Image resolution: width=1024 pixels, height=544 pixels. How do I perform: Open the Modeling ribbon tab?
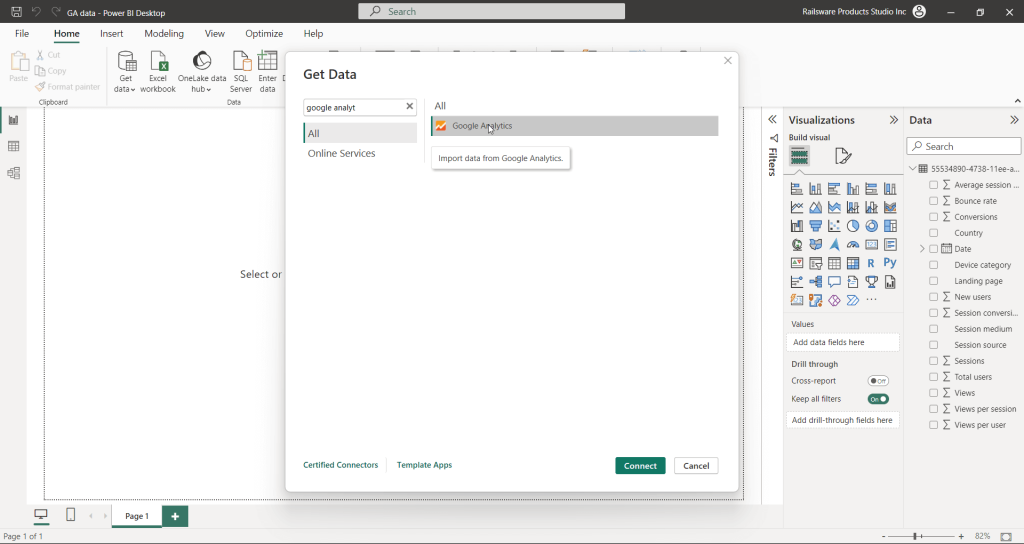coord(163,34)
